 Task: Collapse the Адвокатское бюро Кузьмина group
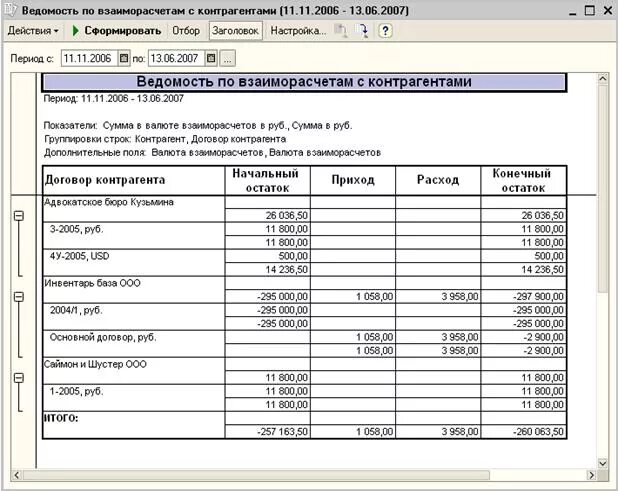[19, 216]
